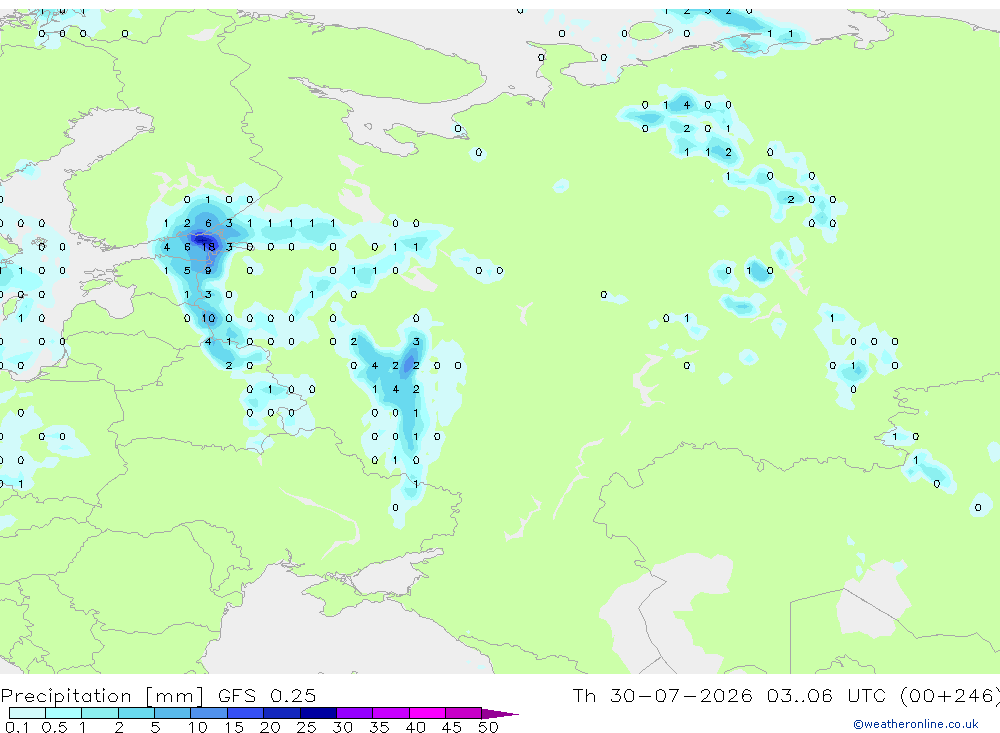
Task: Click the 'Precipitation [mm]' title text
Action: pyautogui.click(x=102, y=696)
